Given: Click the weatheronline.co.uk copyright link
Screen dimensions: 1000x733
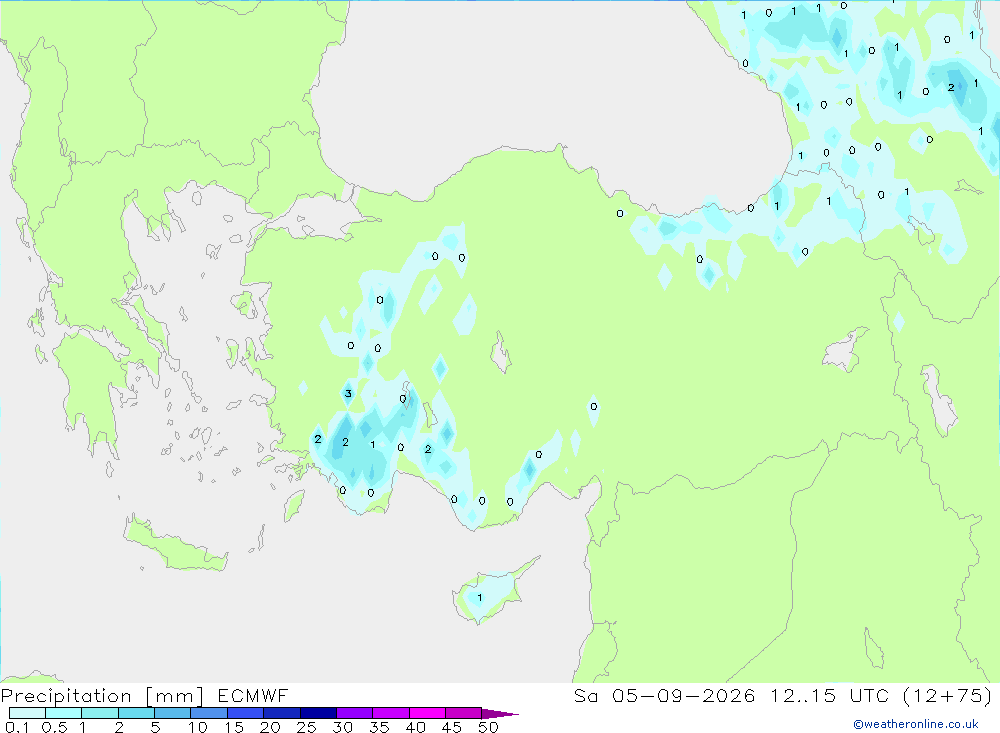Looking at the screenshot, I should tap(916, 724).
